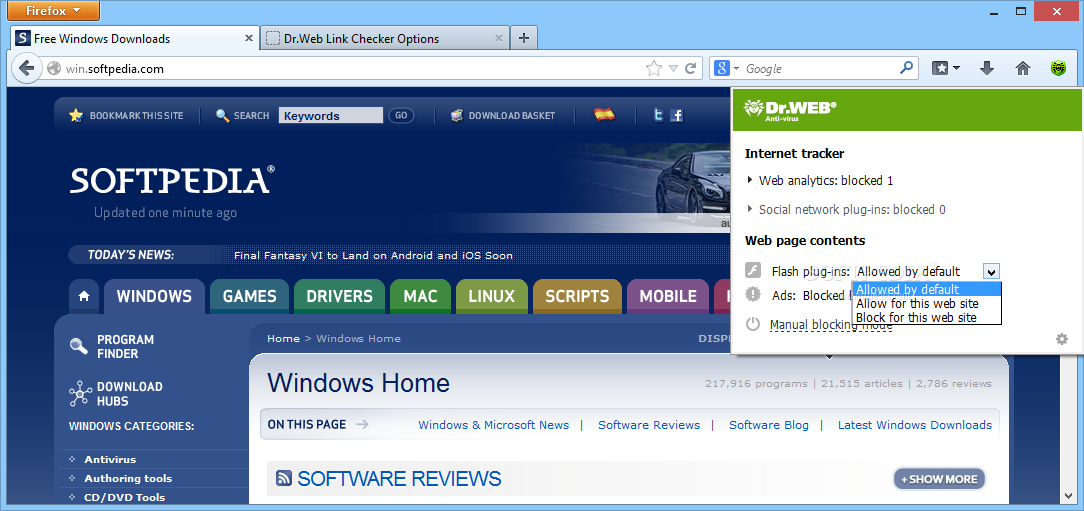The image size is (1084, 511).
Task: Click the + SHOW MORE button
Action: (940, 479)
